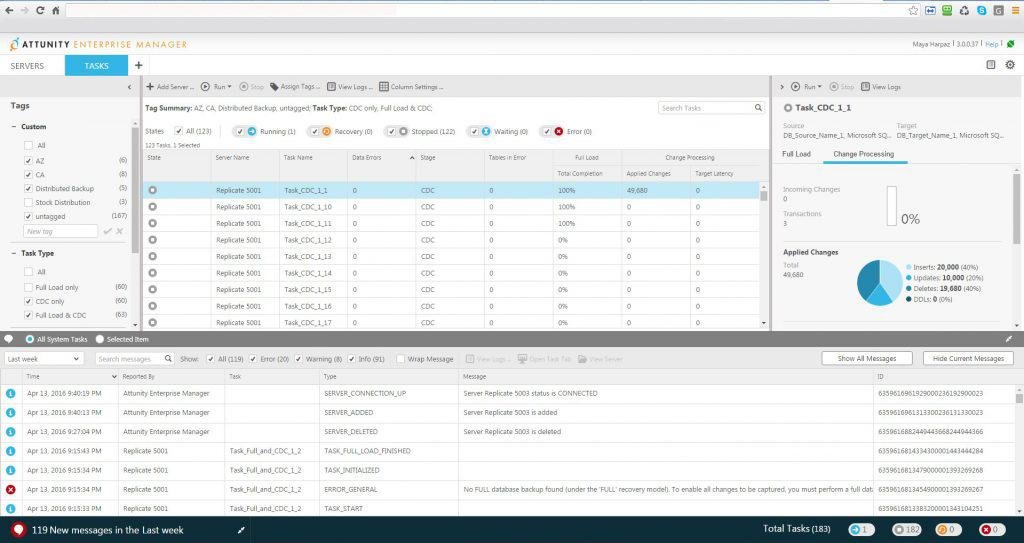1024x543 pixels.
Task: Uncheck the AZ tag checkbox
Action: [x=28, y=160]
